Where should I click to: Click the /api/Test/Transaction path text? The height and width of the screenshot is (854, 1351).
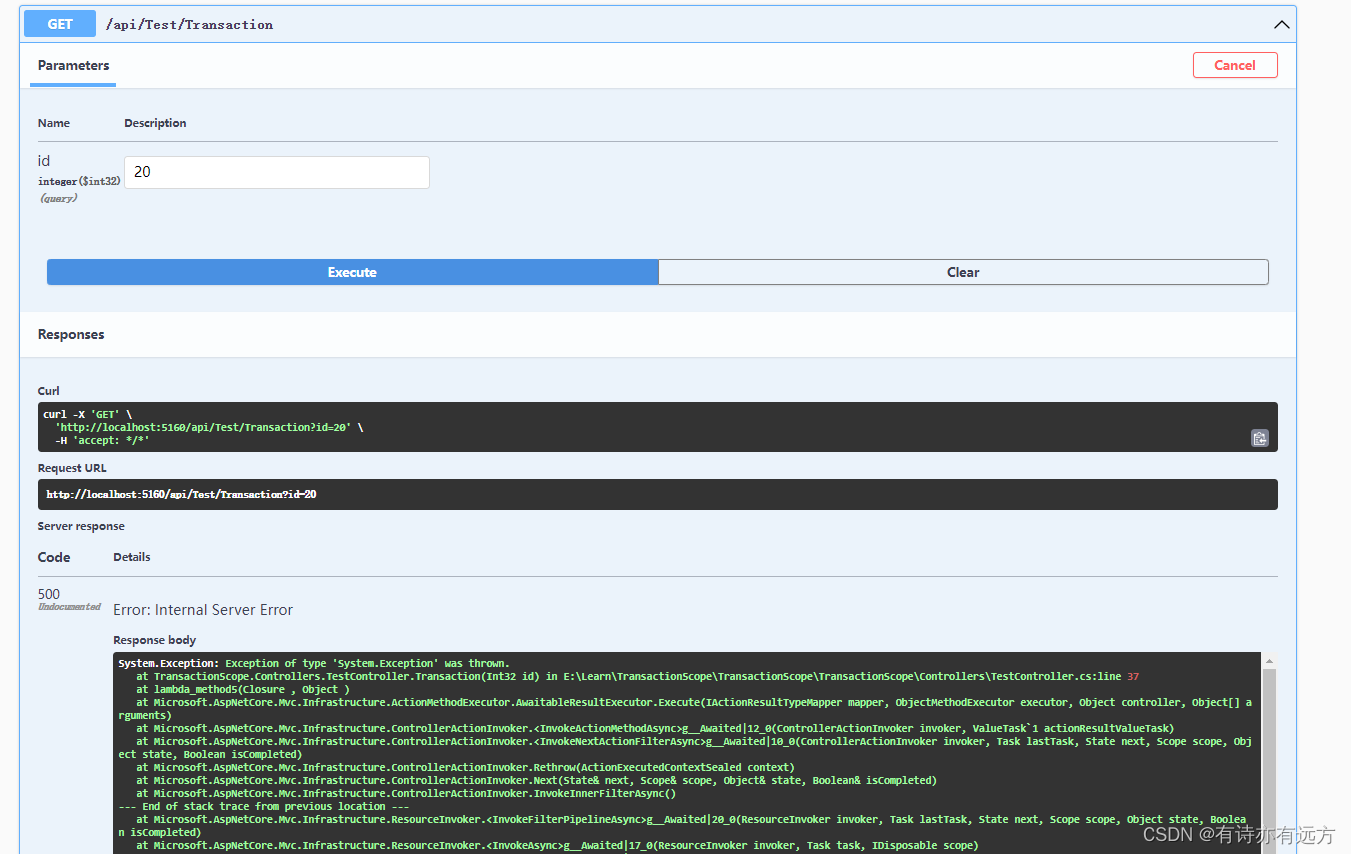click(189, 24)
